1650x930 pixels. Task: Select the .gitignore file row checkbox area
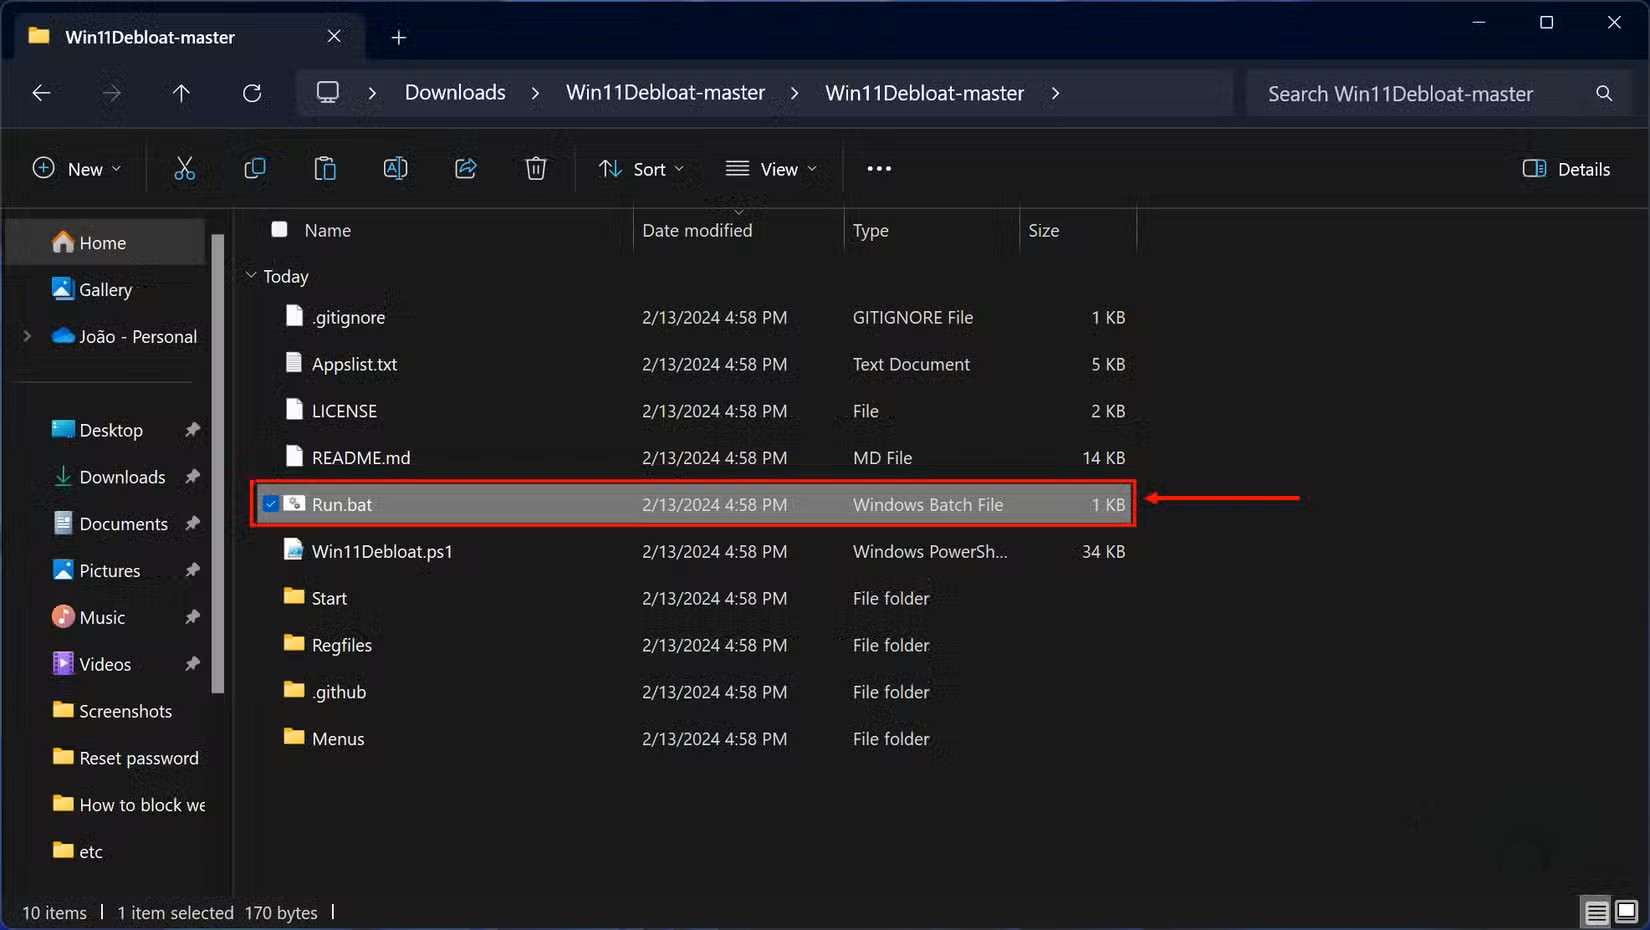pyautogui.click(x=270, y=317)
